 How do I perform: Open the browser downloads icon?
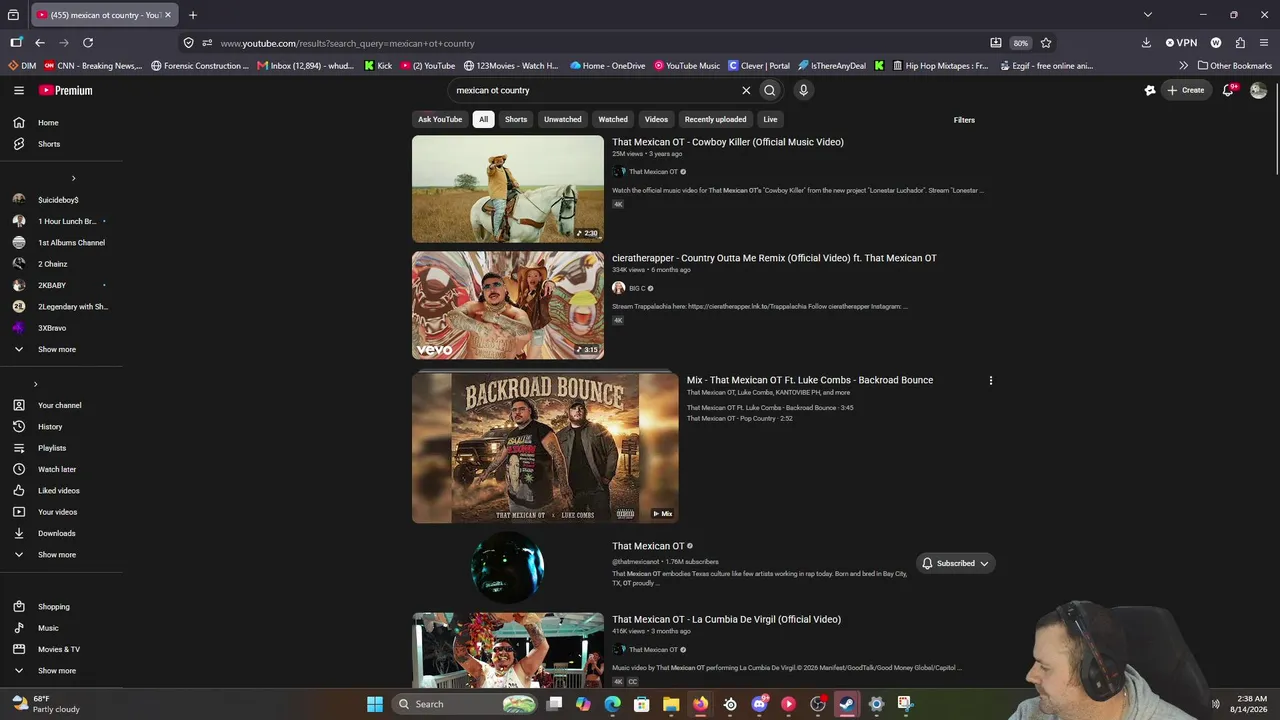click(x=1146, y=43)
